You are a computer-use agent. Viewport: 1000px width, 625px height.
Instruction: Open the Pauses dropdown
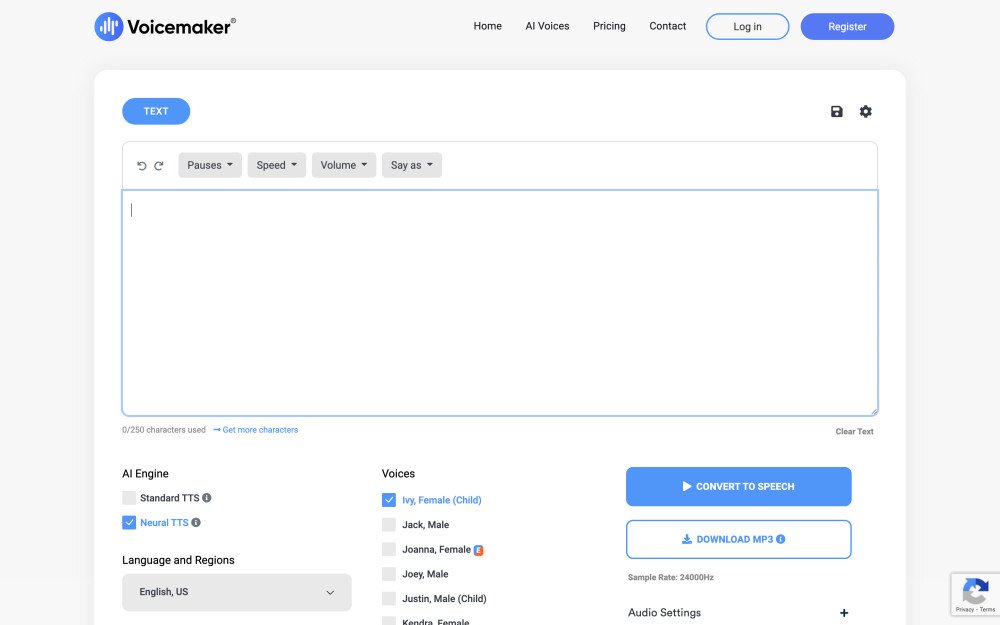point(210,166)
